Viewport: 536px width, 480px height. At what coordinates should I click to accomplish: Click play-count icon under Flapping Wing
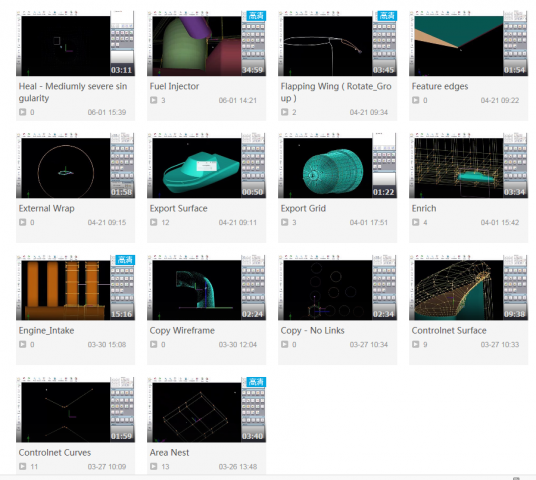(x=284, y=112)
